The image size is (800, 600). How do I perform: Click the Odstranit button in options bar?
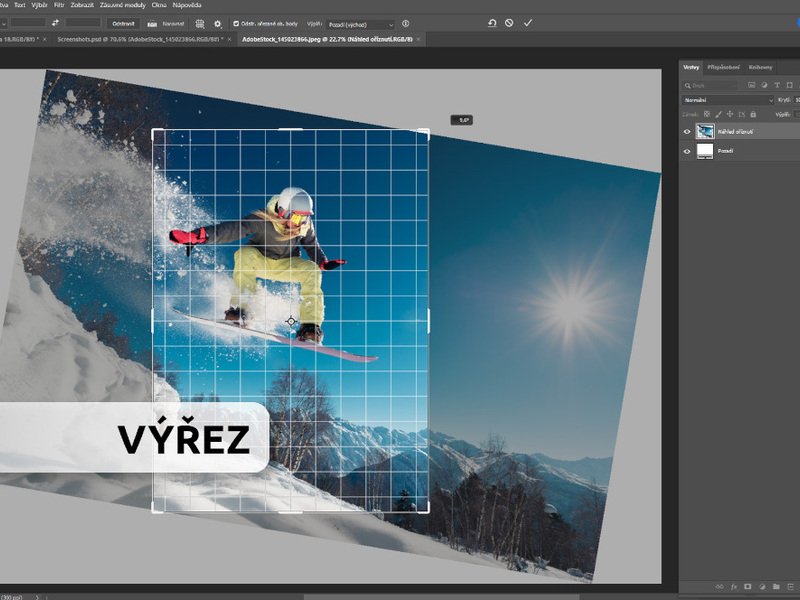tap(123, 23)
